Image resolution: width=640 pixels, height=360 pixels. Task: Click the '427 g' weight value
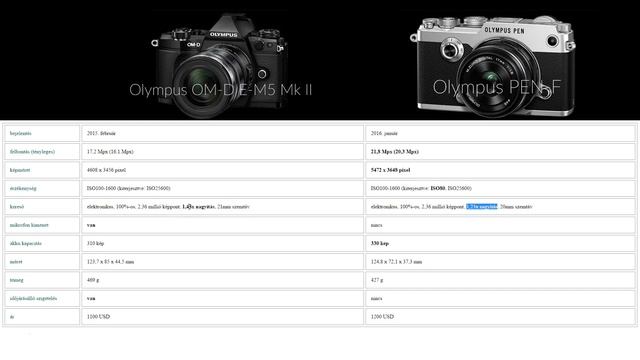pyautogui.click(x=377, y=280)
